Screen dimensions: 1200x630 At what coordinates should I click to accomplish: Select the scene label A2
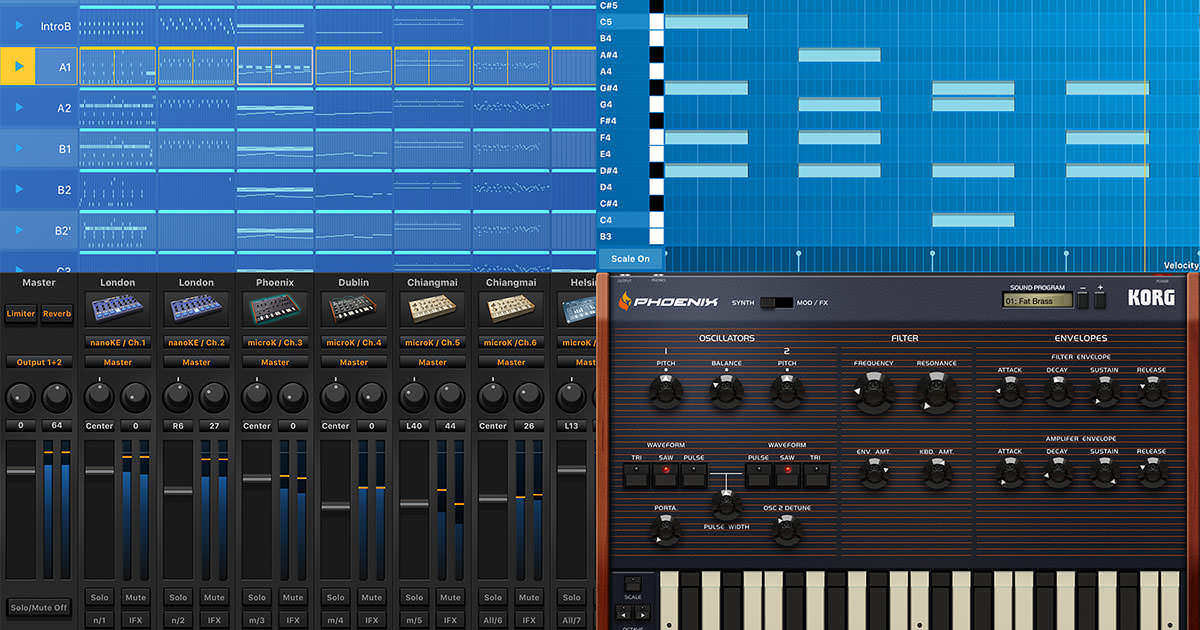[64, 107]
